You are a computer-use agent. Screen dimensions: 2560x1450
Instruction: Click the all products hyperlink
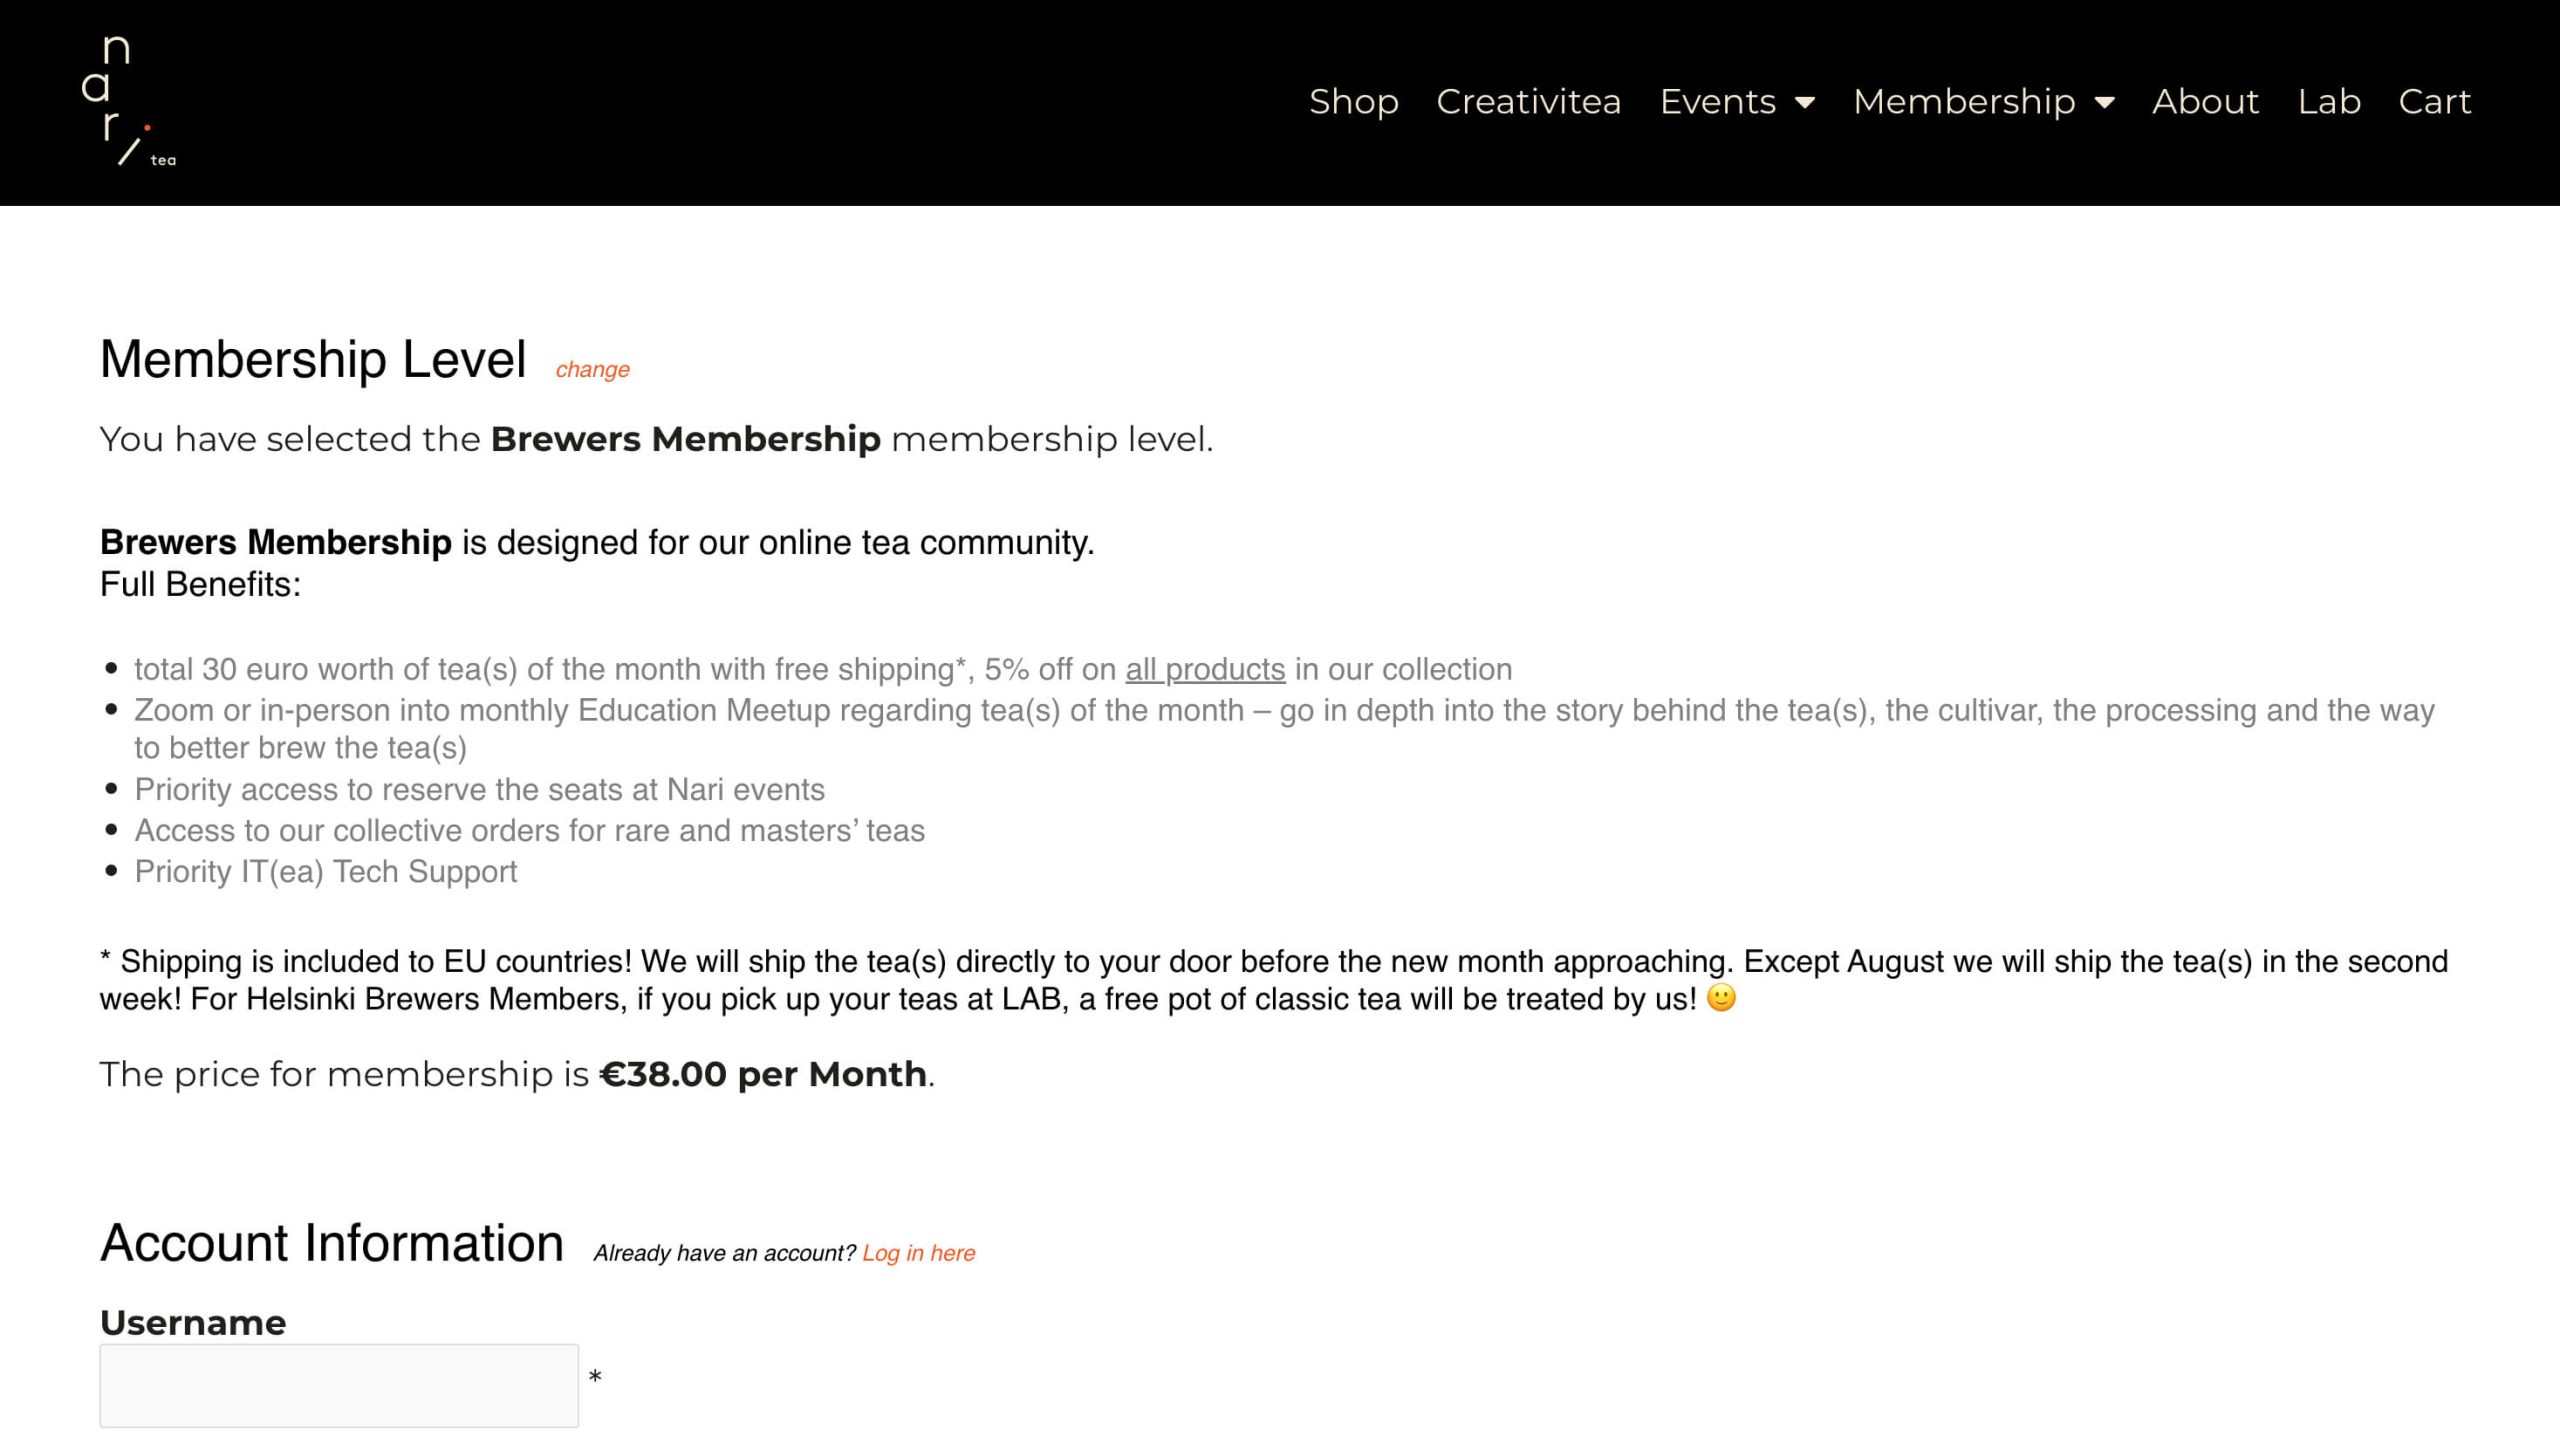click(x=1204, y=668)
